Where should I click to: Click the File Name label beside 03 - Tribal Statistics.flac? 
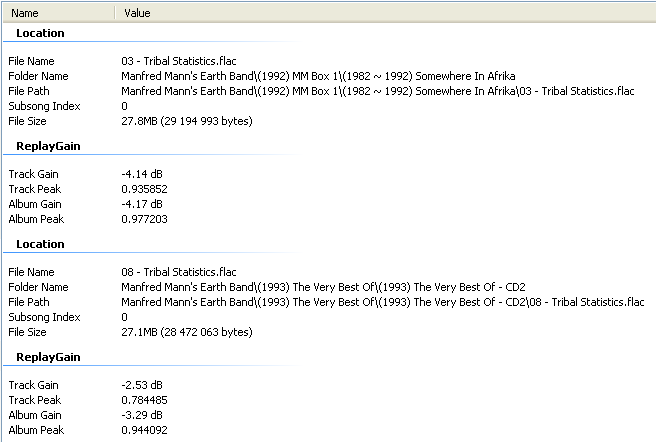(x=31, y=61)
